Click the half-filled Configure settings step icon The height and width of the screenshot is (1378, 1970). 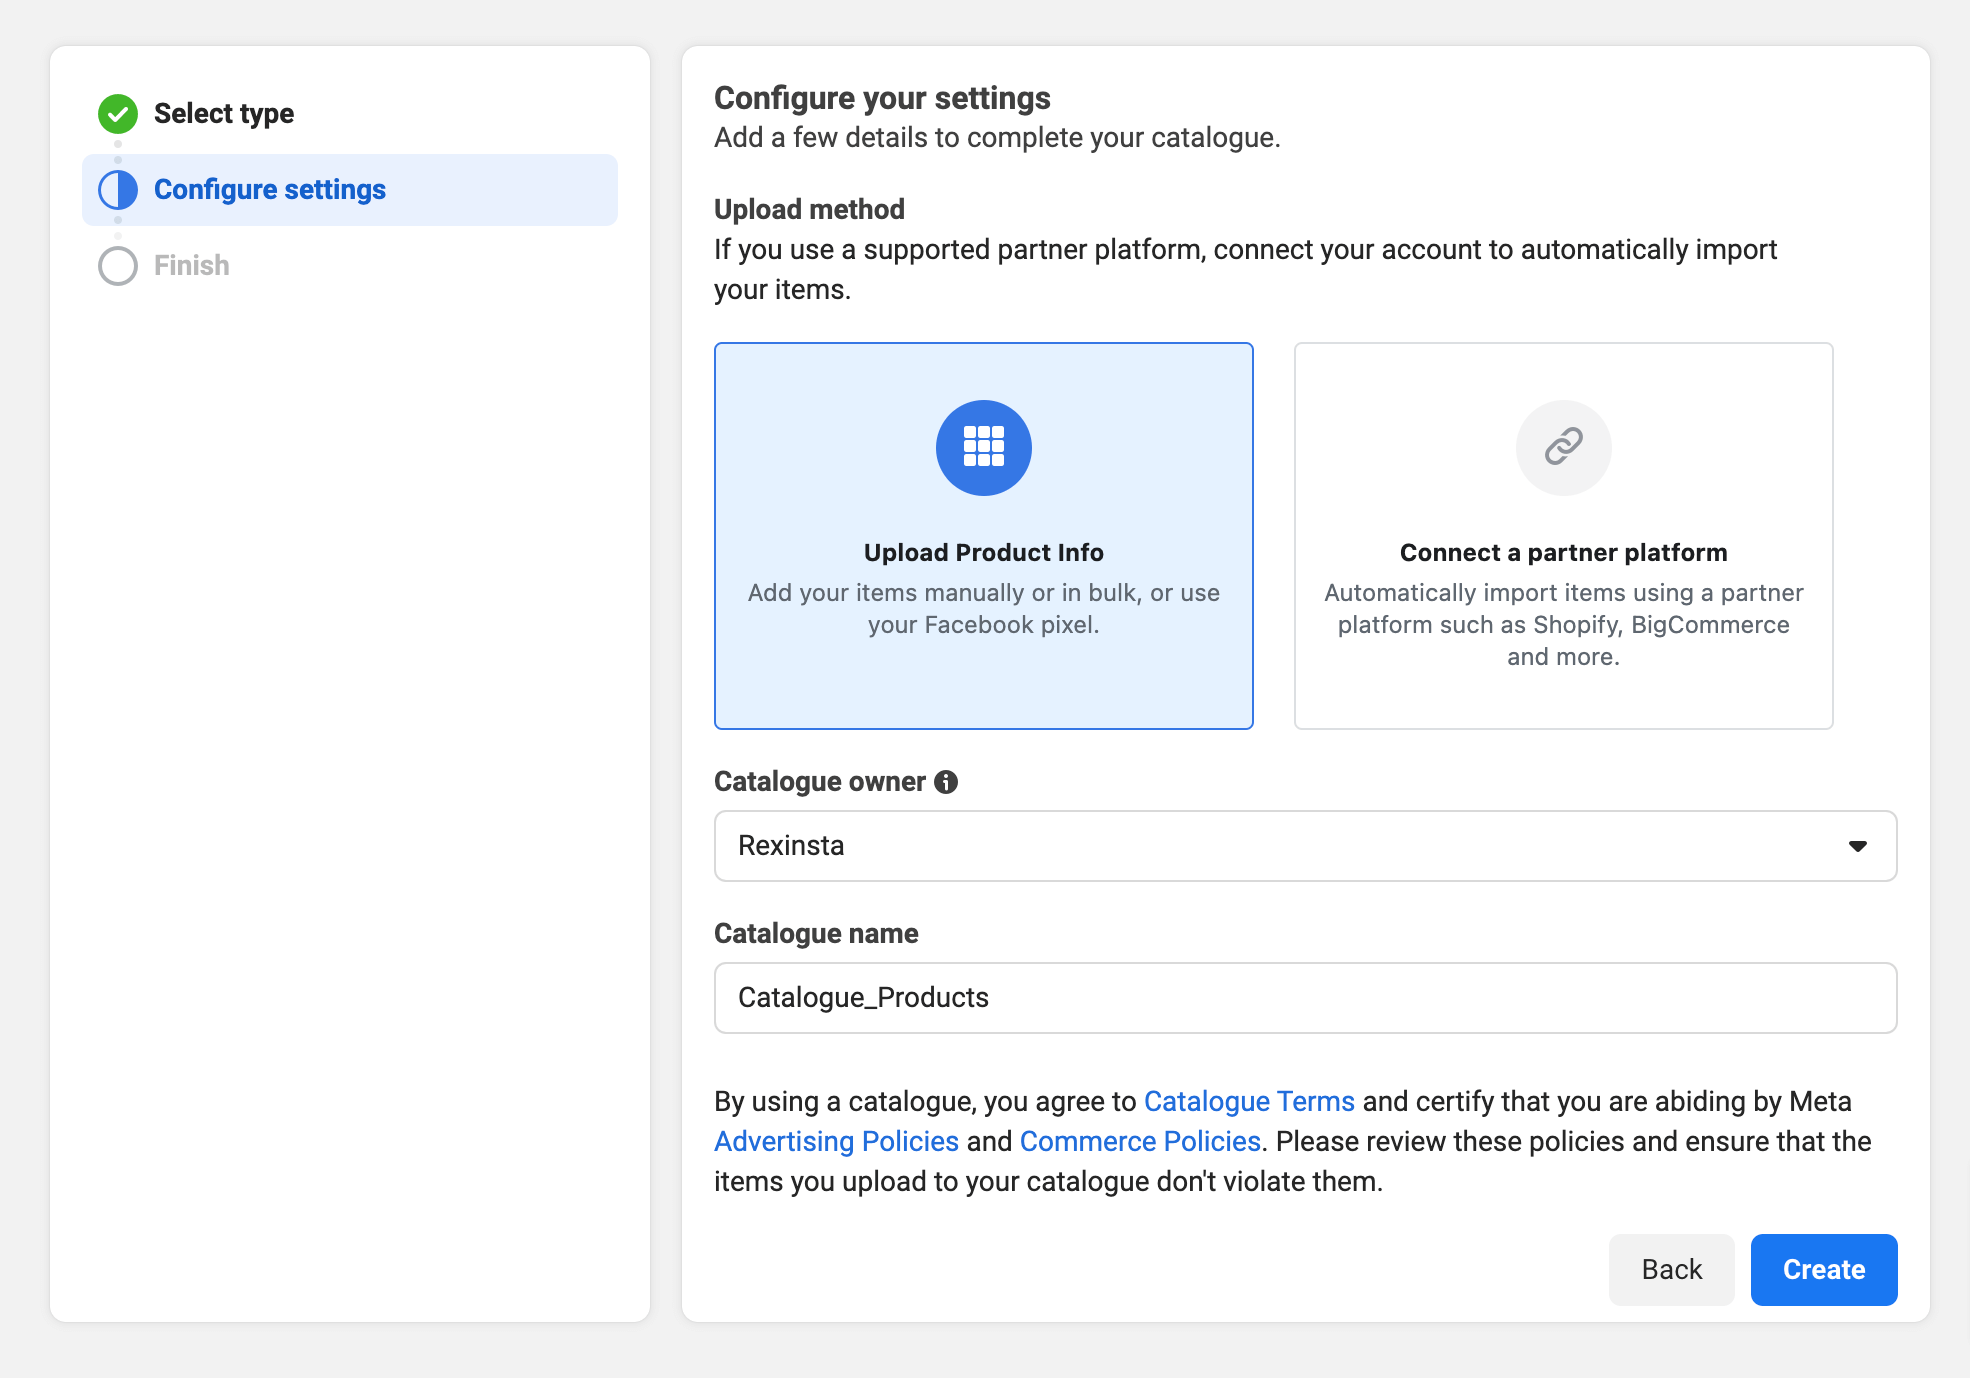click(x=118, y=190)
